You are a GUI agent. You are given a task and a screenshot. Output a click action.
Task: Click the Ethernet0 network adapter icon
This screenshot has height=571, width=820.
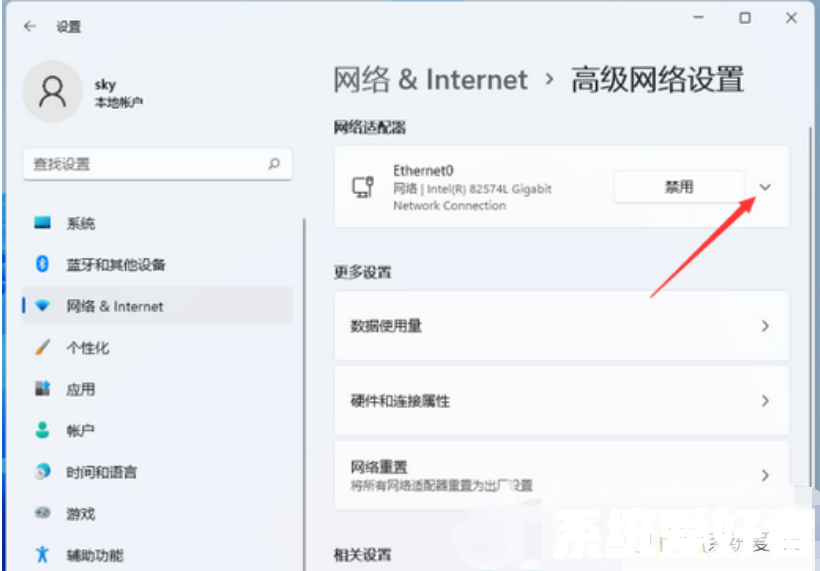tap(363, 187)
